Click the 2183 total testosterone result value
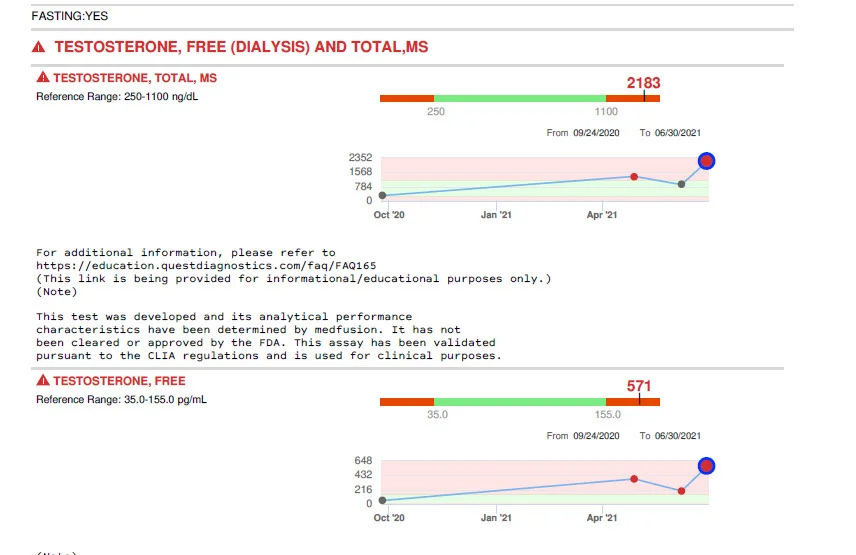856x555 pixels. pyautogui.click(x=643, y=83)
